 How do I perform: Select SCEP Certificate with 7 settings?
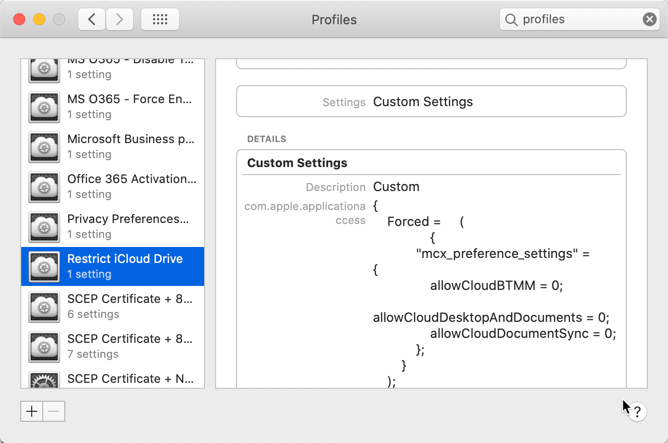point(130,346)
